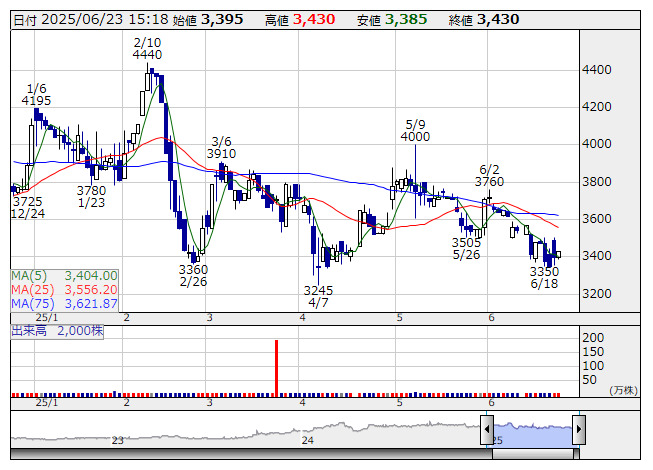Click the MA(5) 3,404.00 legend entry
Image resolution: width=653 pixels, height=470 pixels.
(65, 276)
